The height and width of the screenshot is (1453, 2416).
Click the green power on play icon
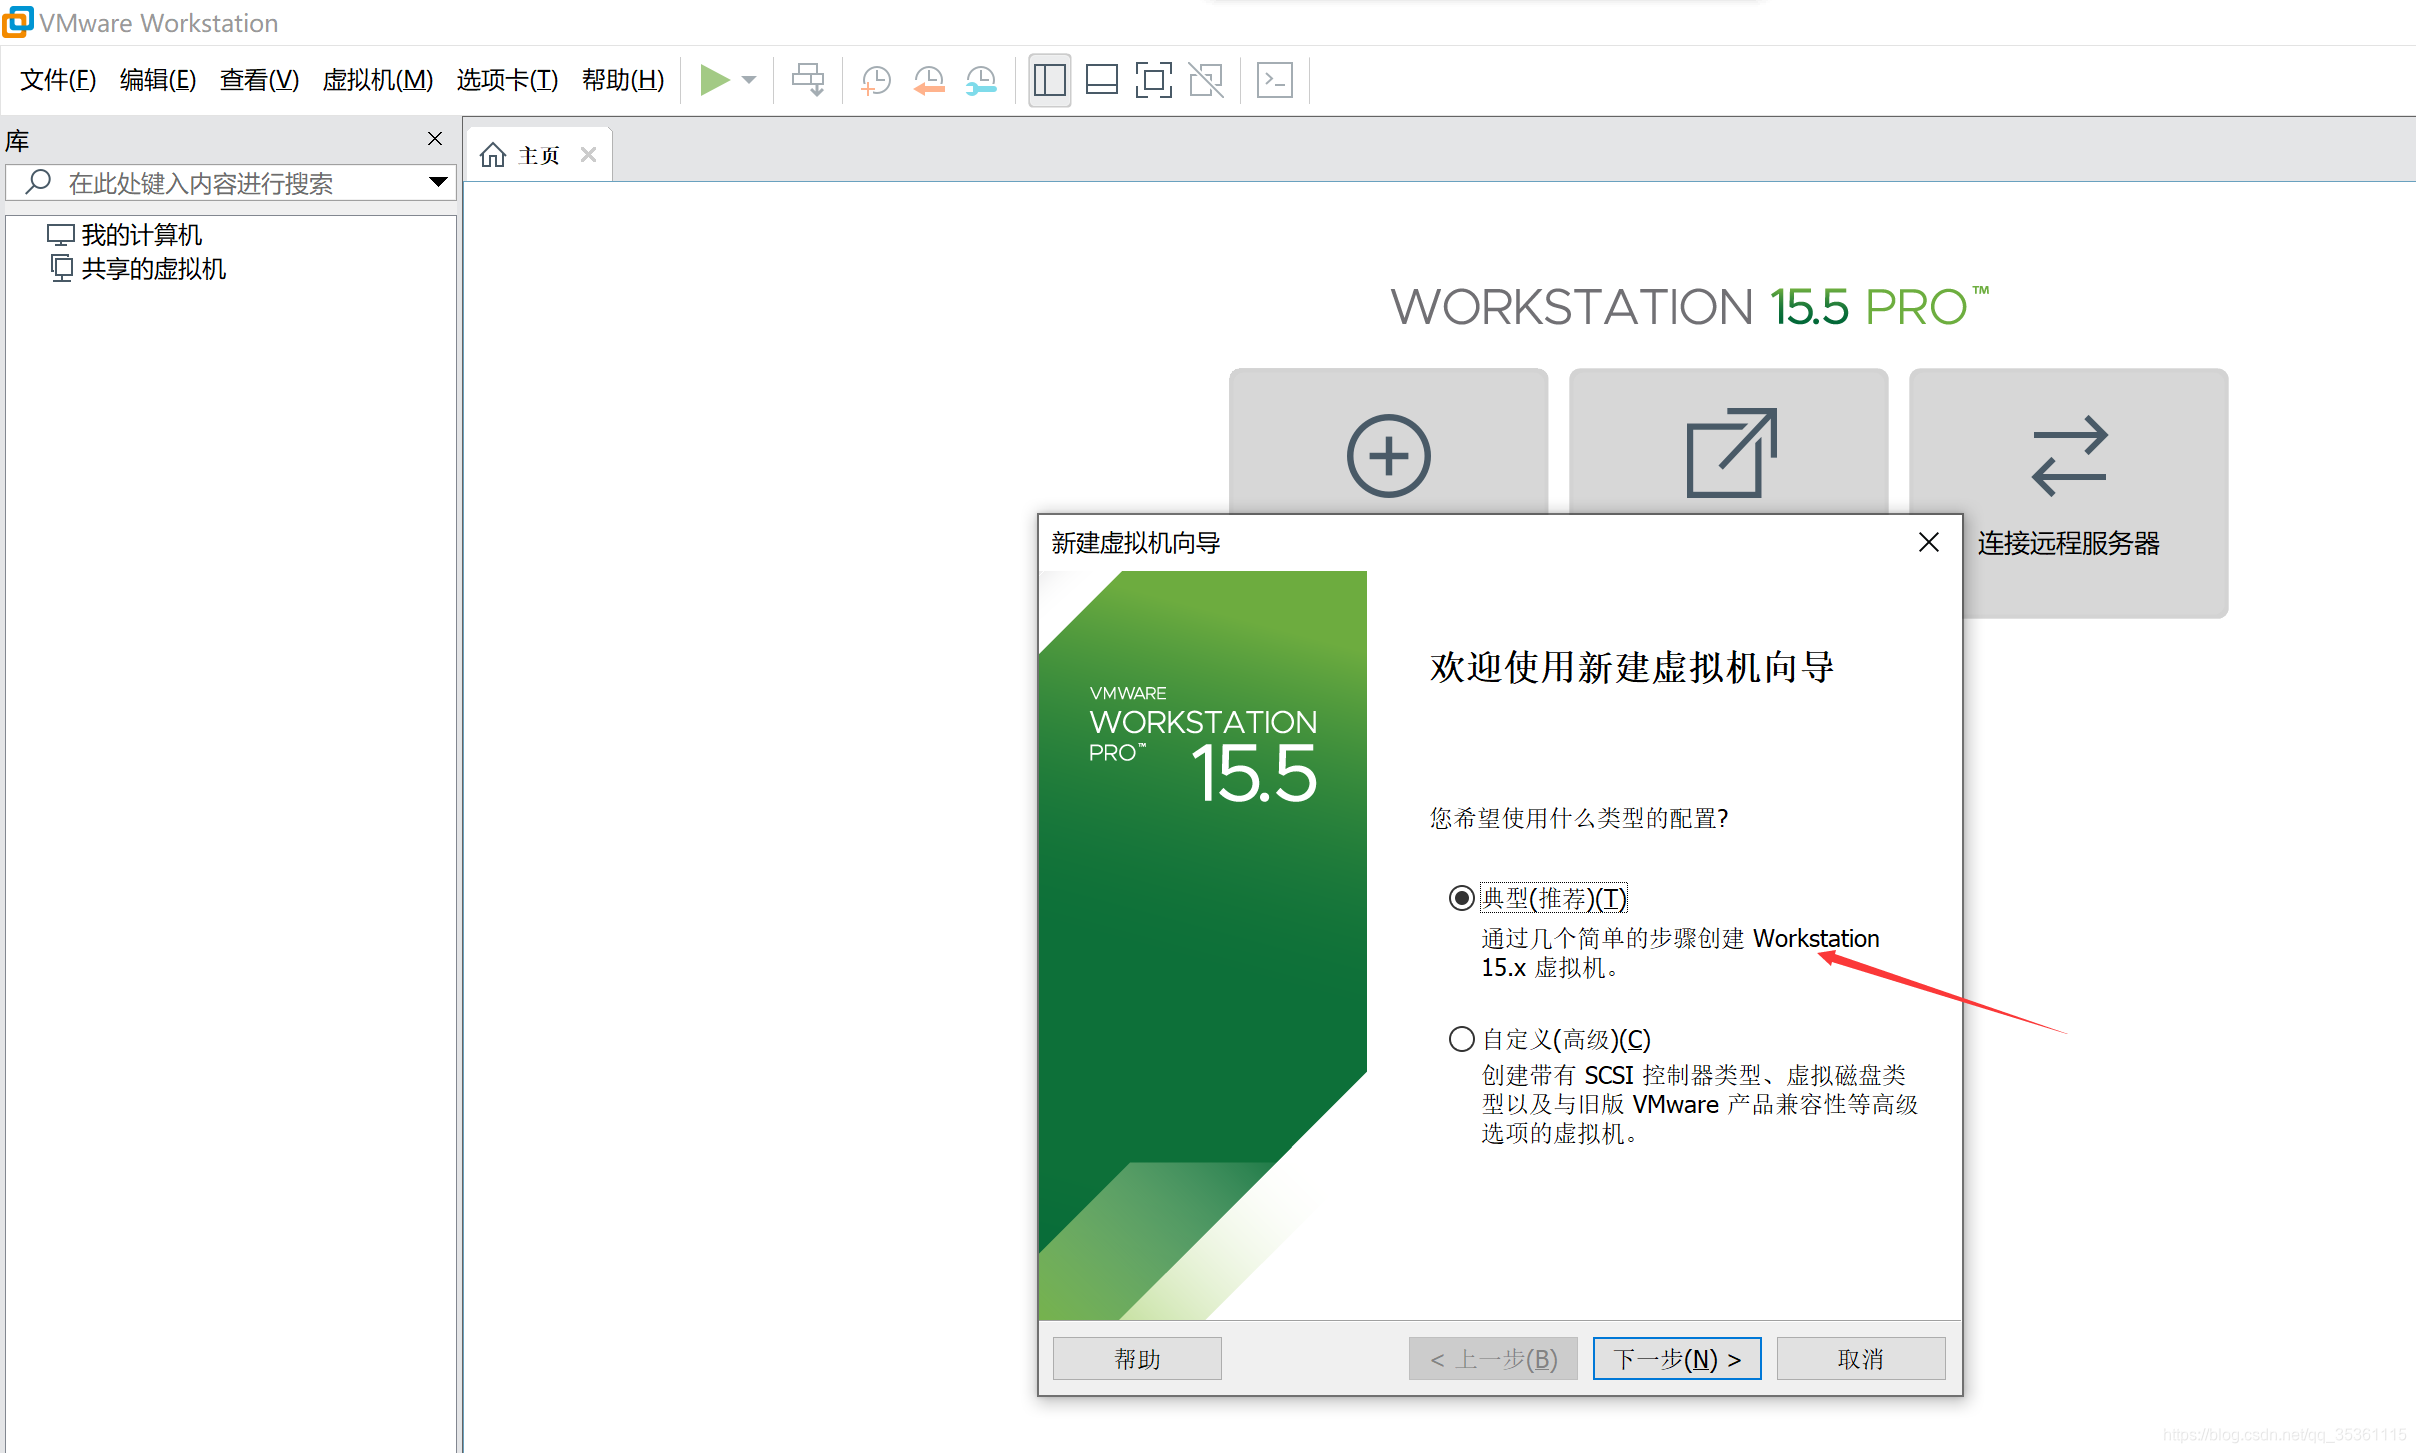[714, 80]
